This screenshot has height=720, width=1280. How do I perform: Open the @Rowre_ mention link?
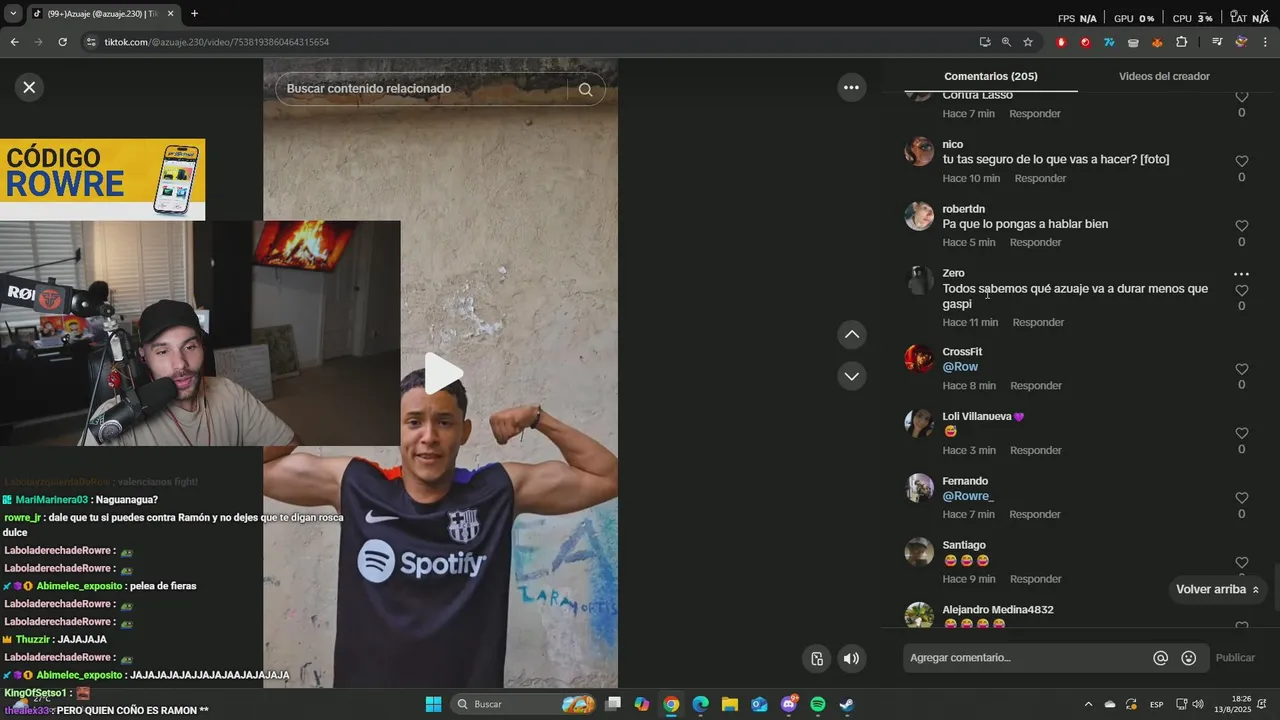968,496
